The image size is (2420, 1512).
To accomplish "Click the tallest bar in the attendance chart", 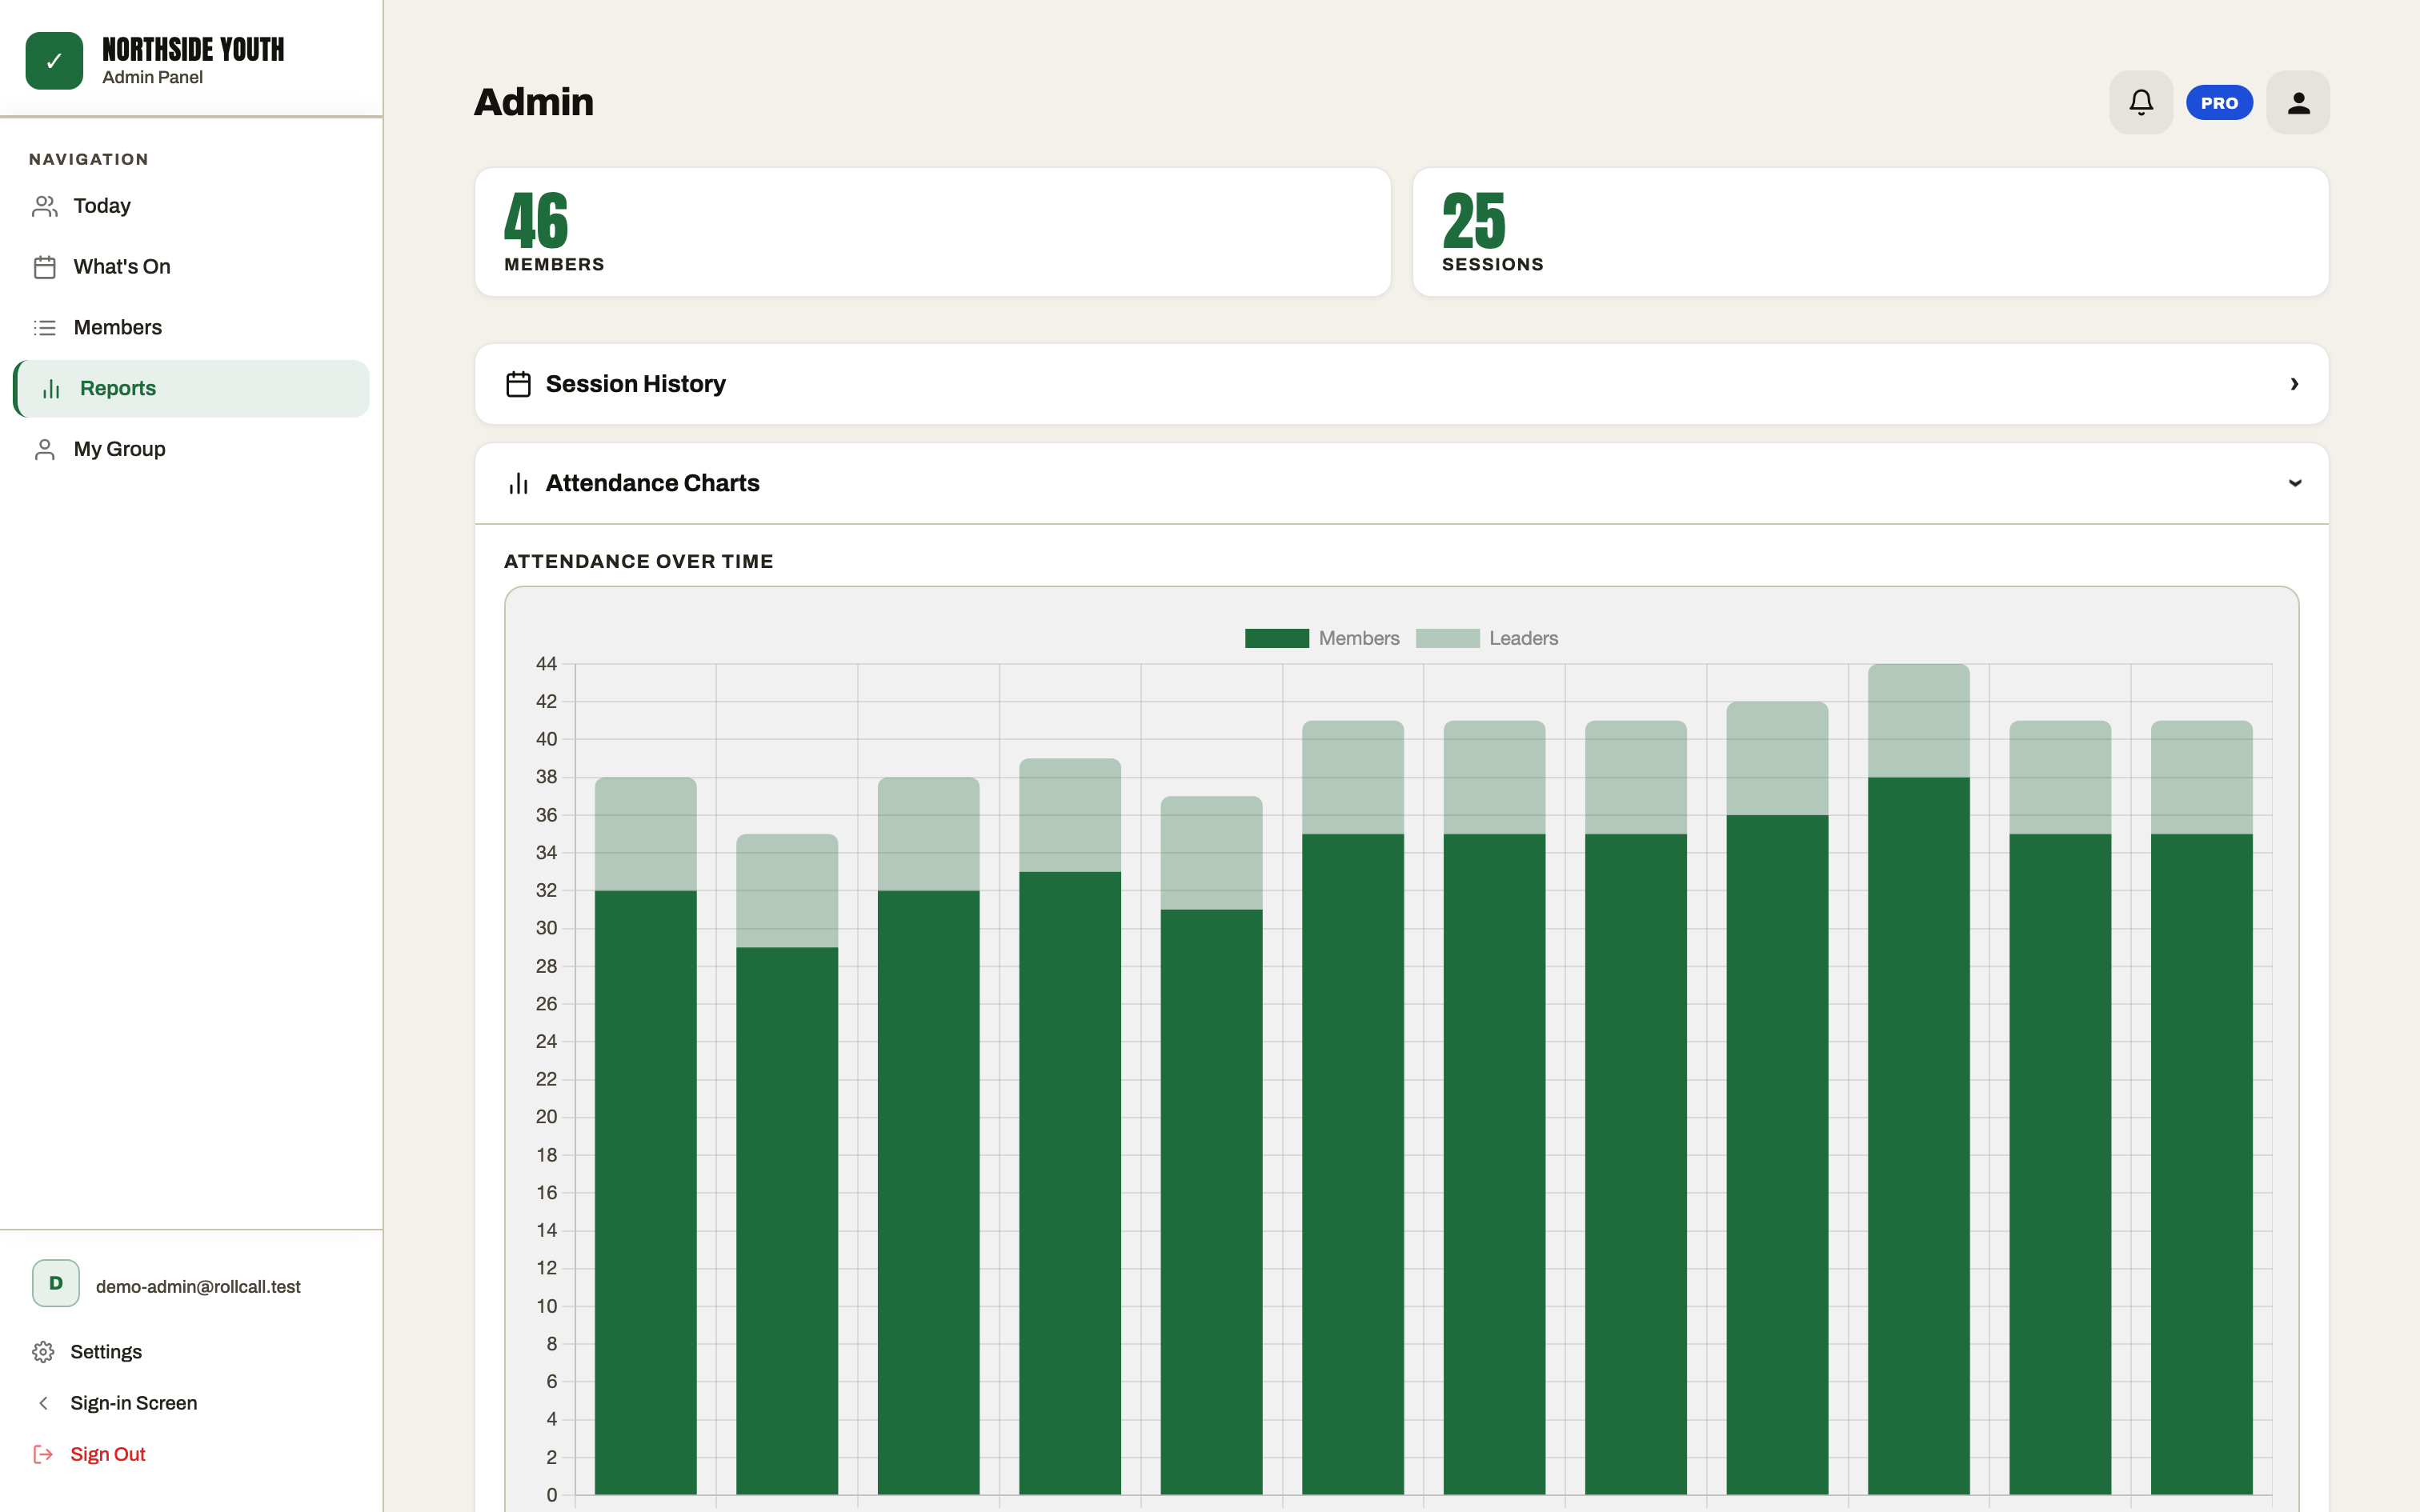I will 1919,1079.
